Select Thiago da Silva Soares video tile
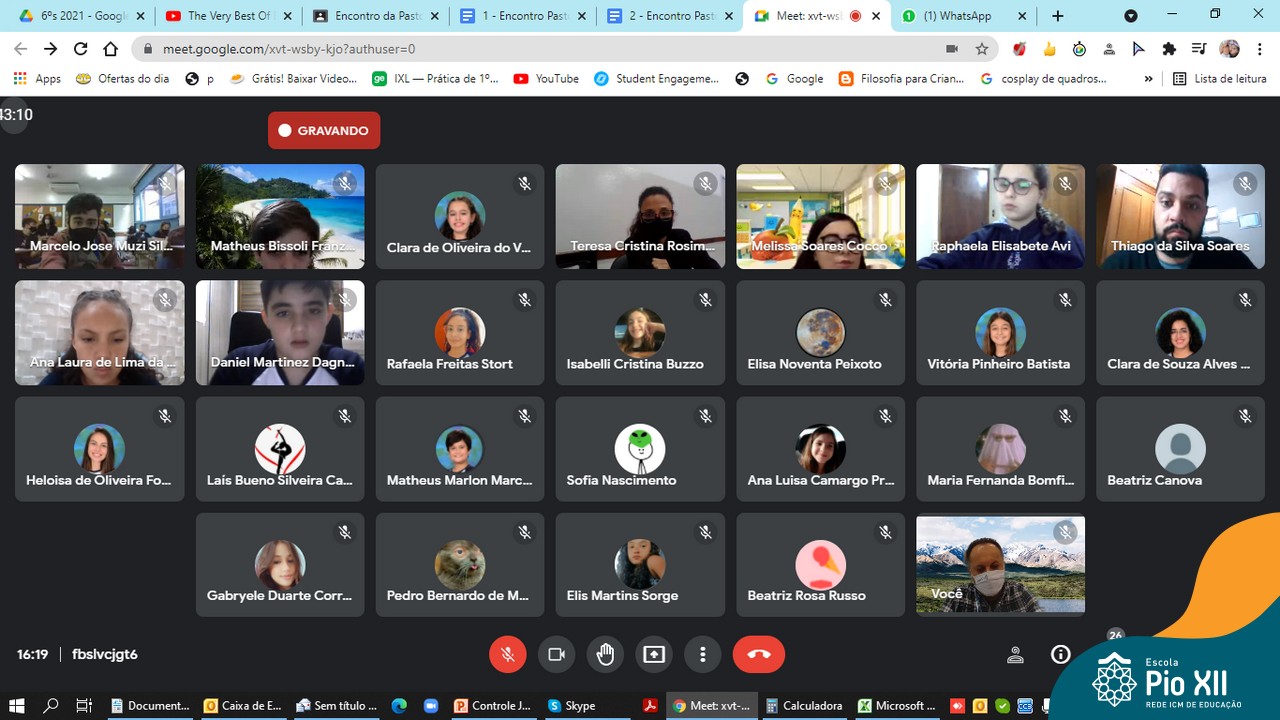 (1180, 217)
